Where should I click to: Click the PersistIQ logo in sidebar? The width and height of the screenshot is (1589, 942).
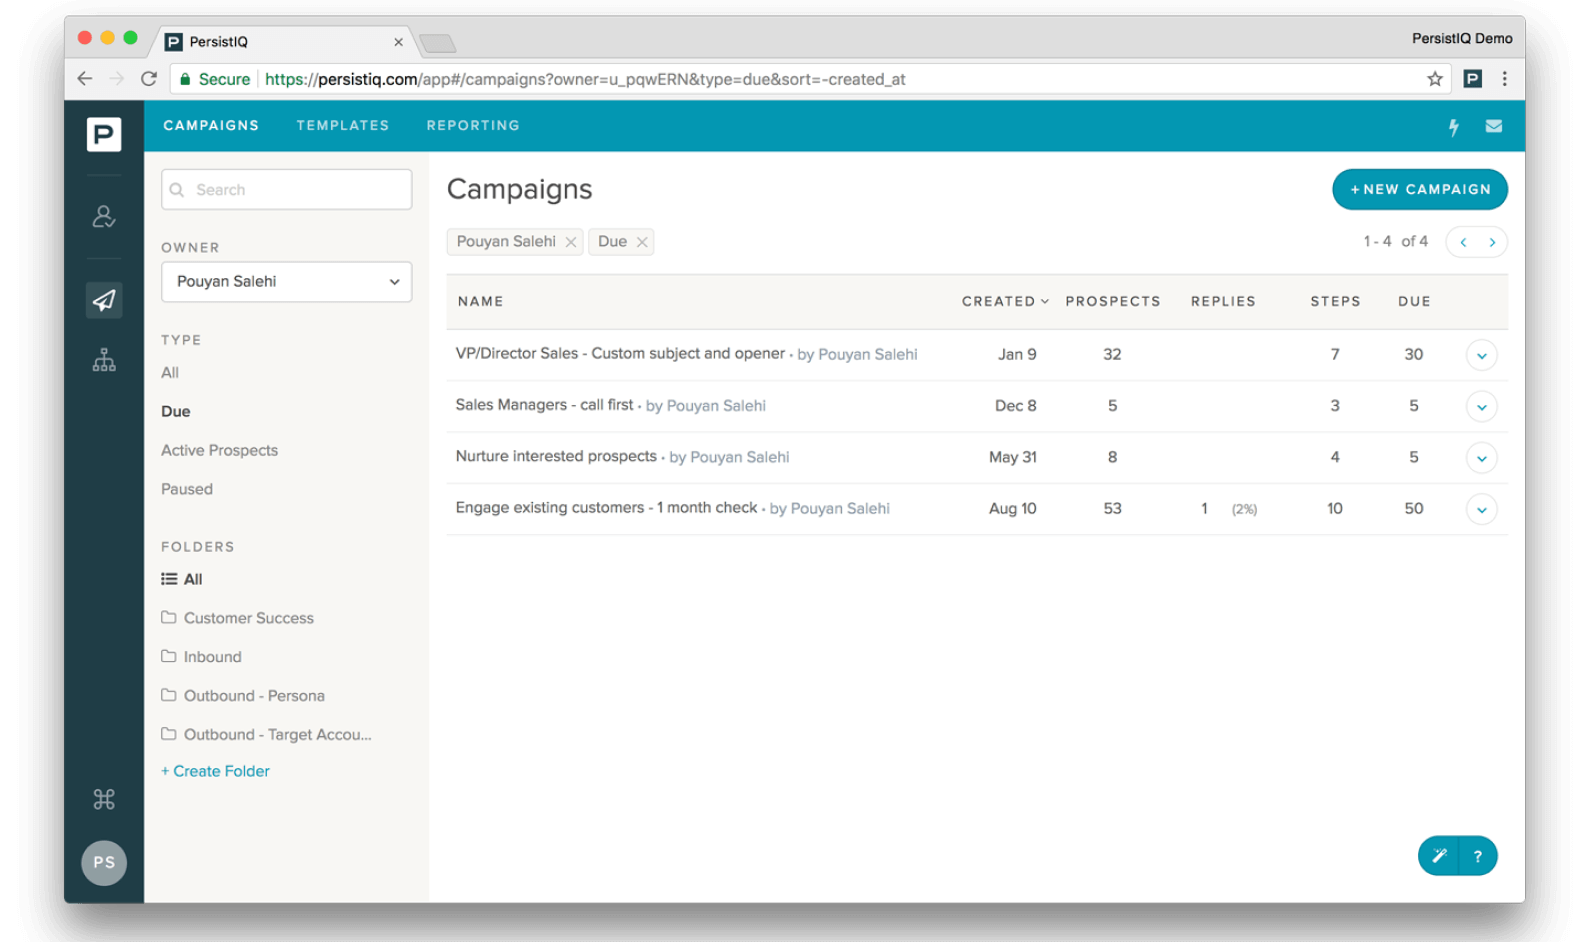[104, 134]
